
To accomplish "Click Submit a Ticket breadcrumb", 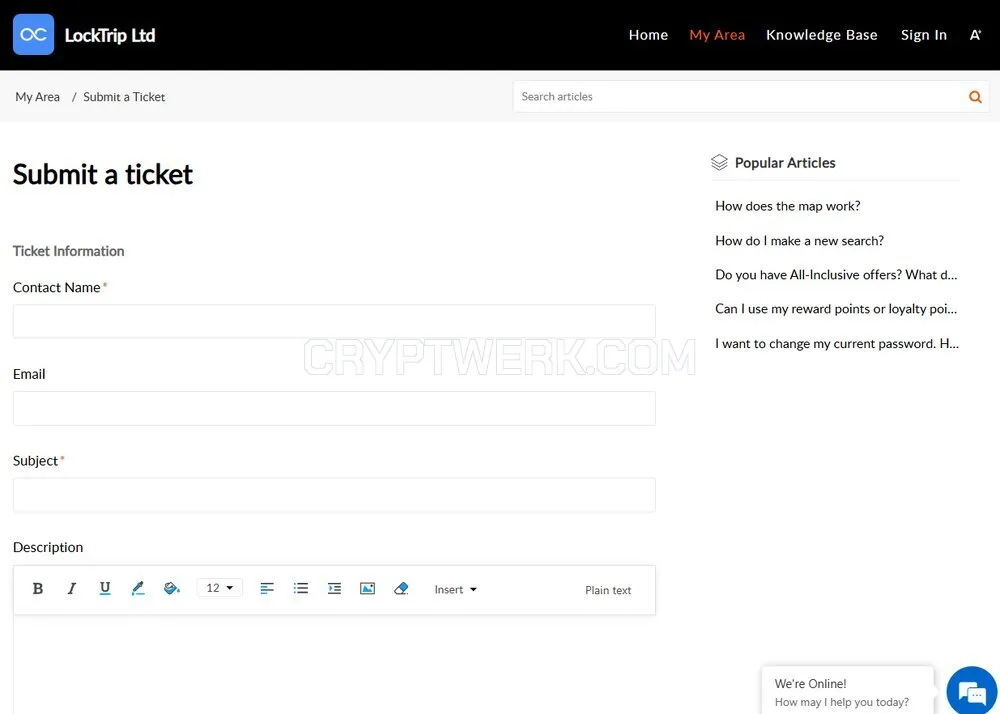I will [124, 97].
